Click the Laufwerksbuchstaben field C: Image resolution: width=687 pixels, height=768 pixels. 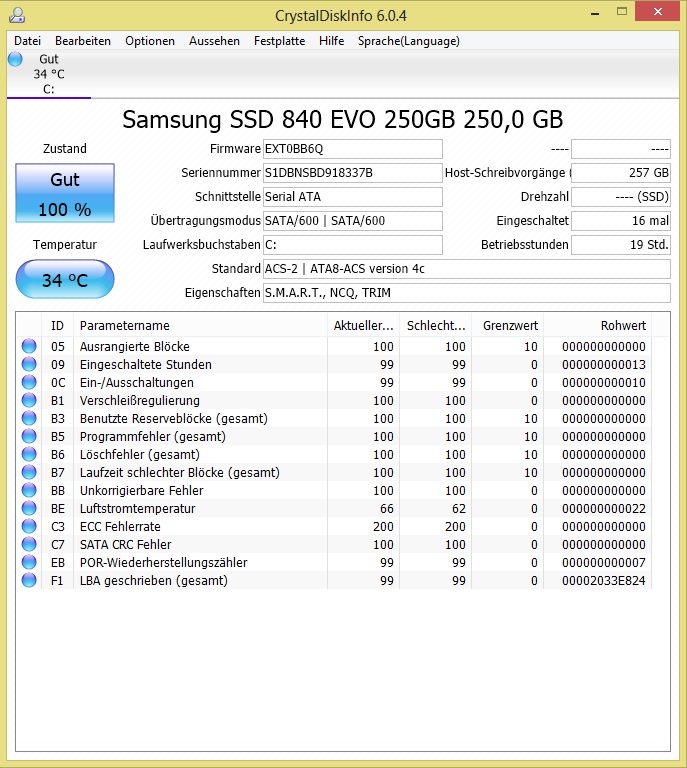point(353,245)
